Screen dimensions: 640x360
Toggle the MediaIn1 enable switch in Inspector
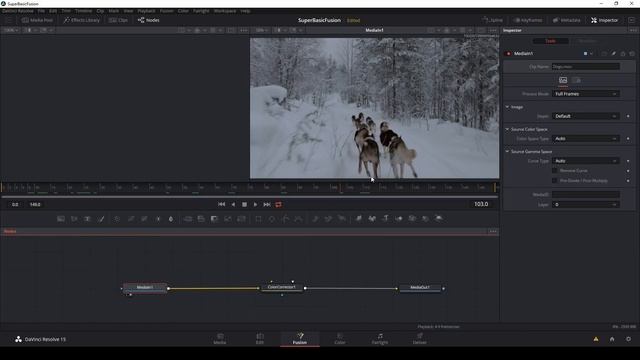(509, 53)
